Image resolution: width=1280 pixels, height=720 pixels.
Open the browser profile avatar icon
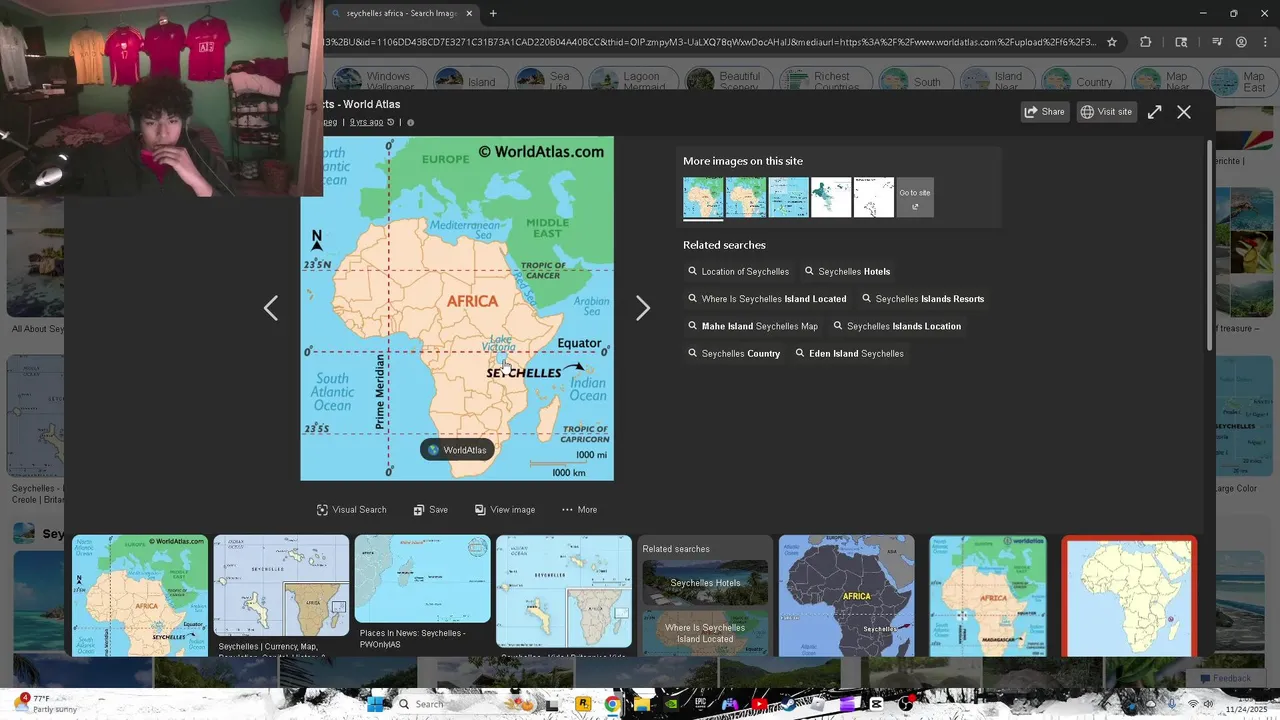[1241, 42]
